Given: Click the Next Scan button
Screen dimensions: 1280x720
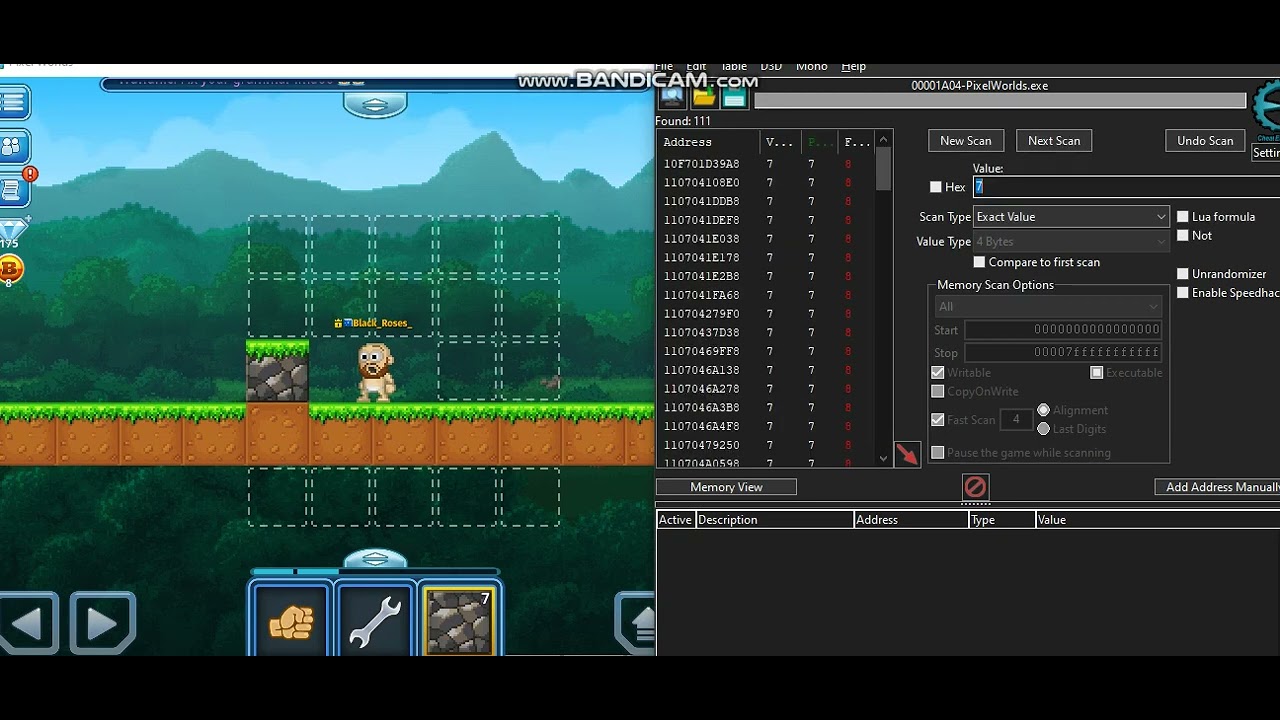Looking at the screenshot, I should click(x=1054, y=141).
